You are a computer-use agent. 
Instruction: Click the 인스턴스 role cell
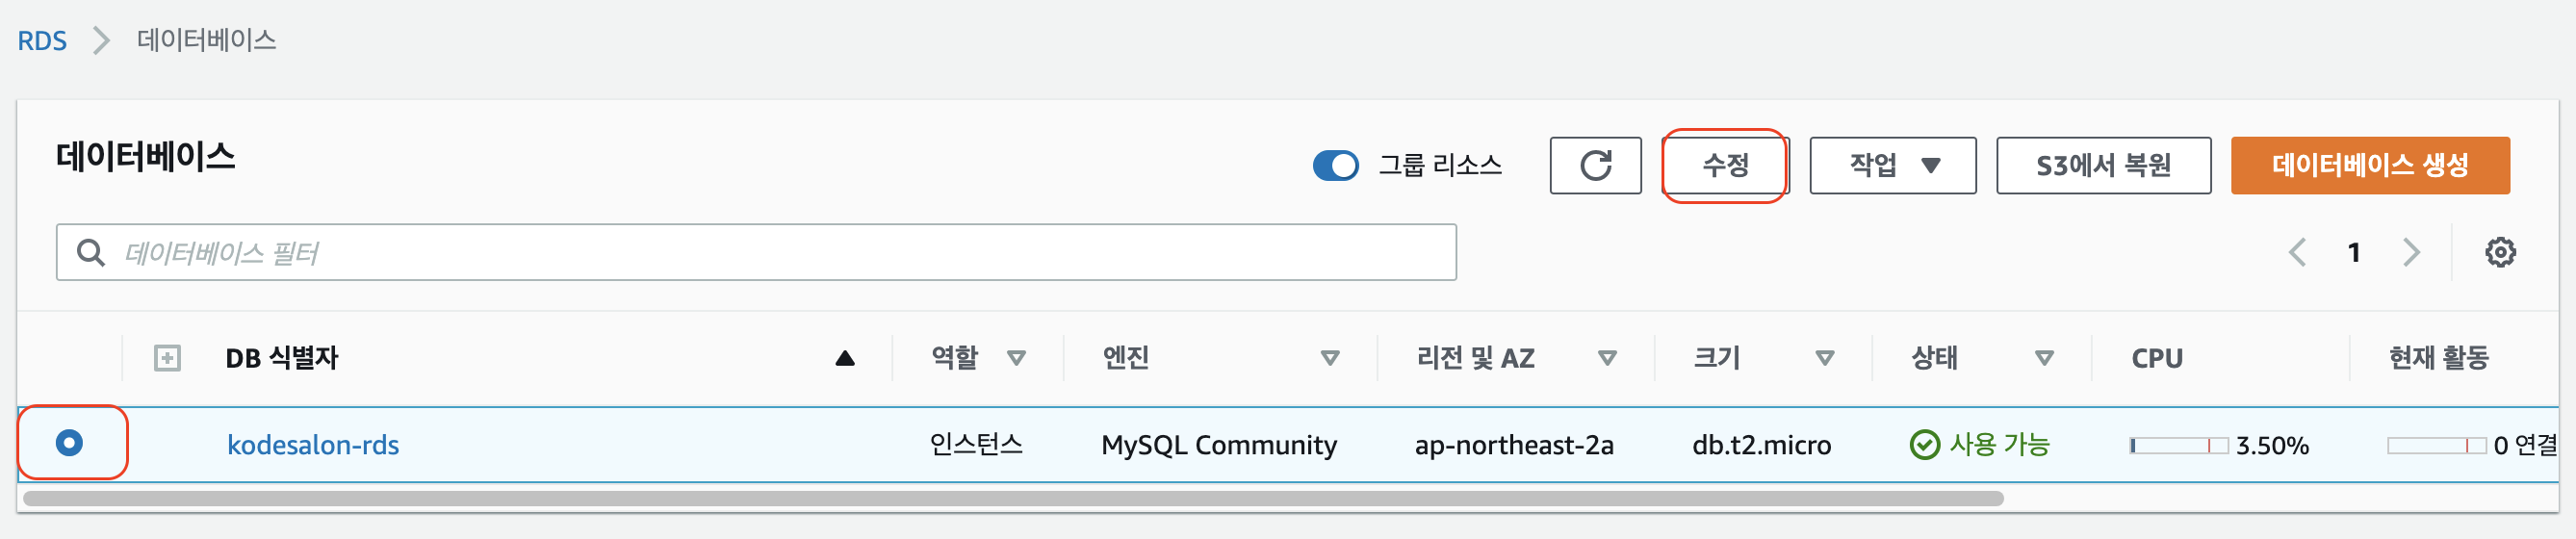[976, 444]
